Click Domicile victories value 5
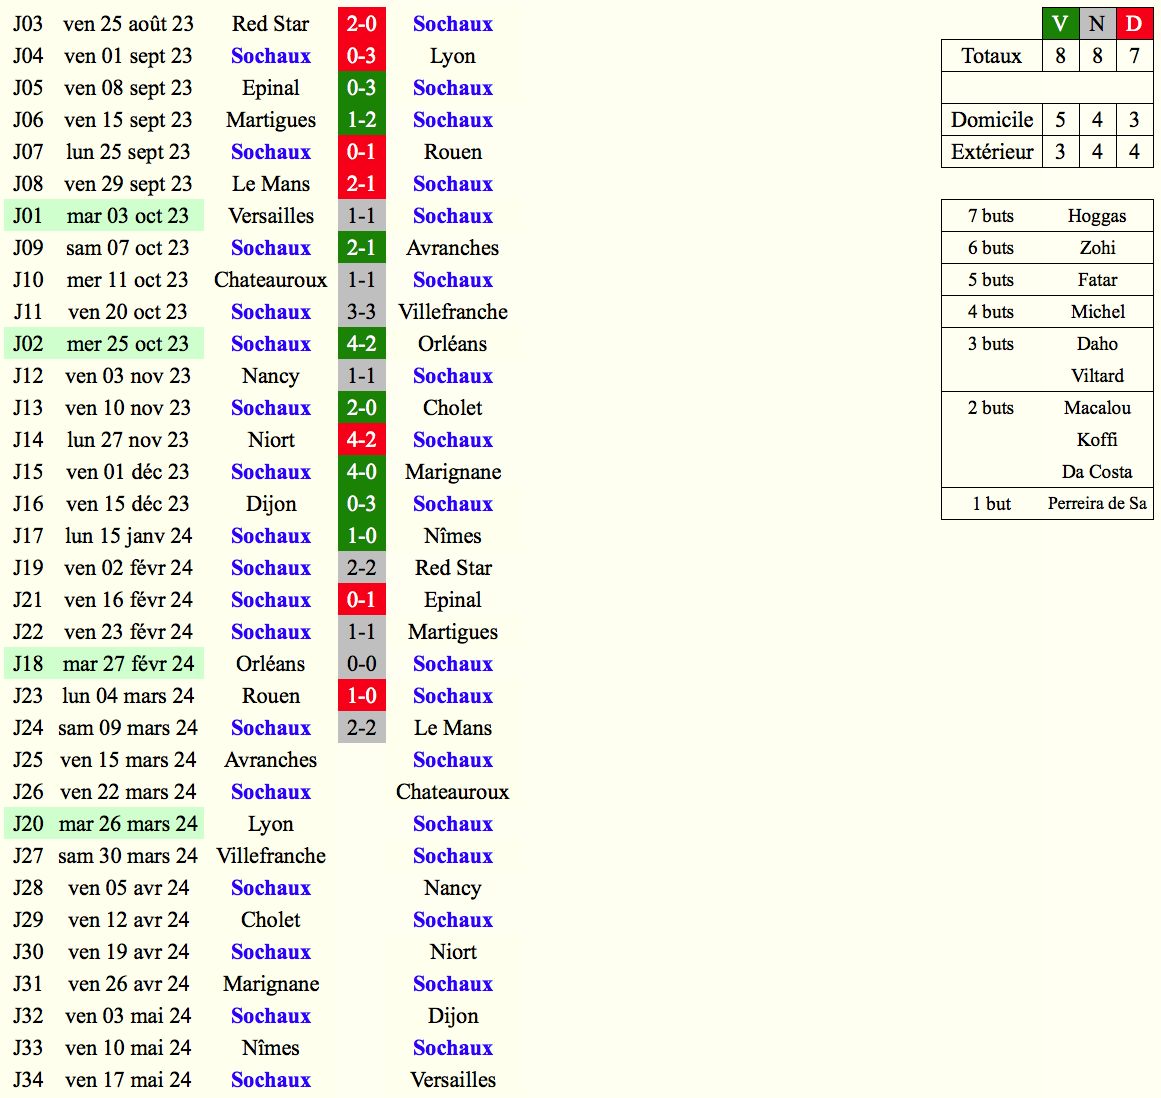 point(1060,119)
